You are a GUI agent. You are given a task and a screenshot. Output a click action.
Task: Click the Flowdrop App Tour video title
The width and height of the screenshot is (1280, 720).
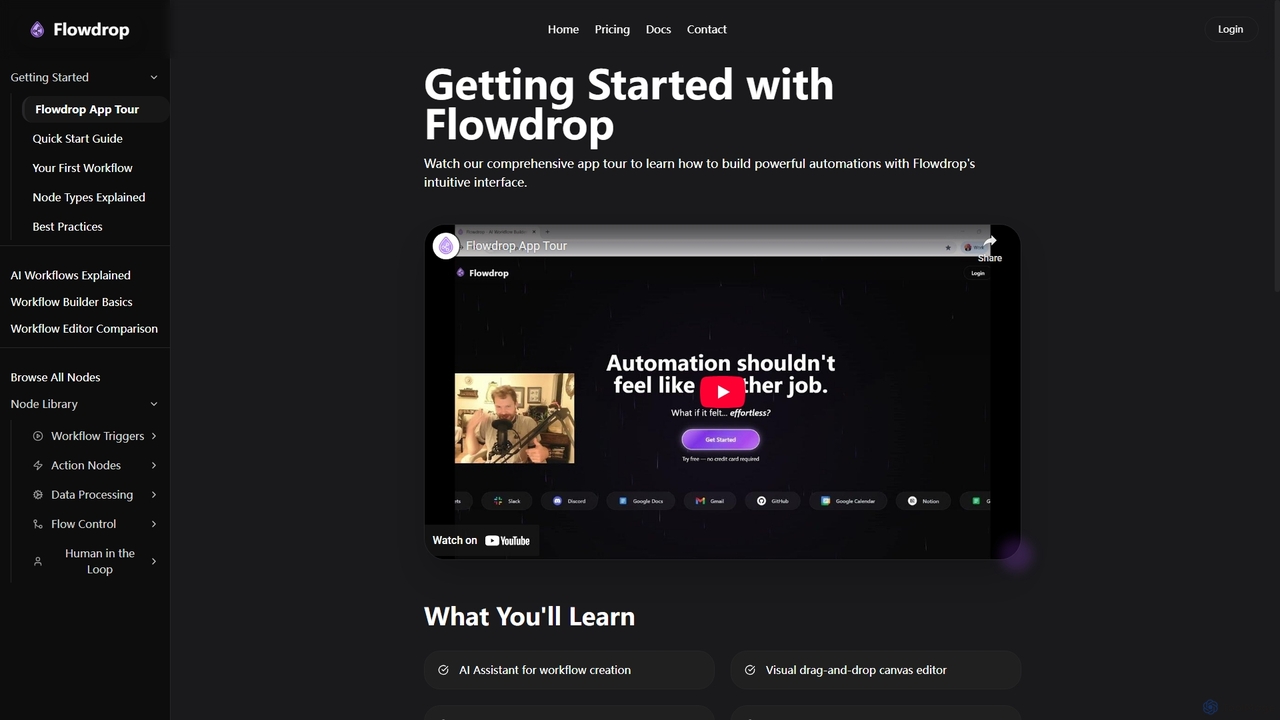coord(516,246)
